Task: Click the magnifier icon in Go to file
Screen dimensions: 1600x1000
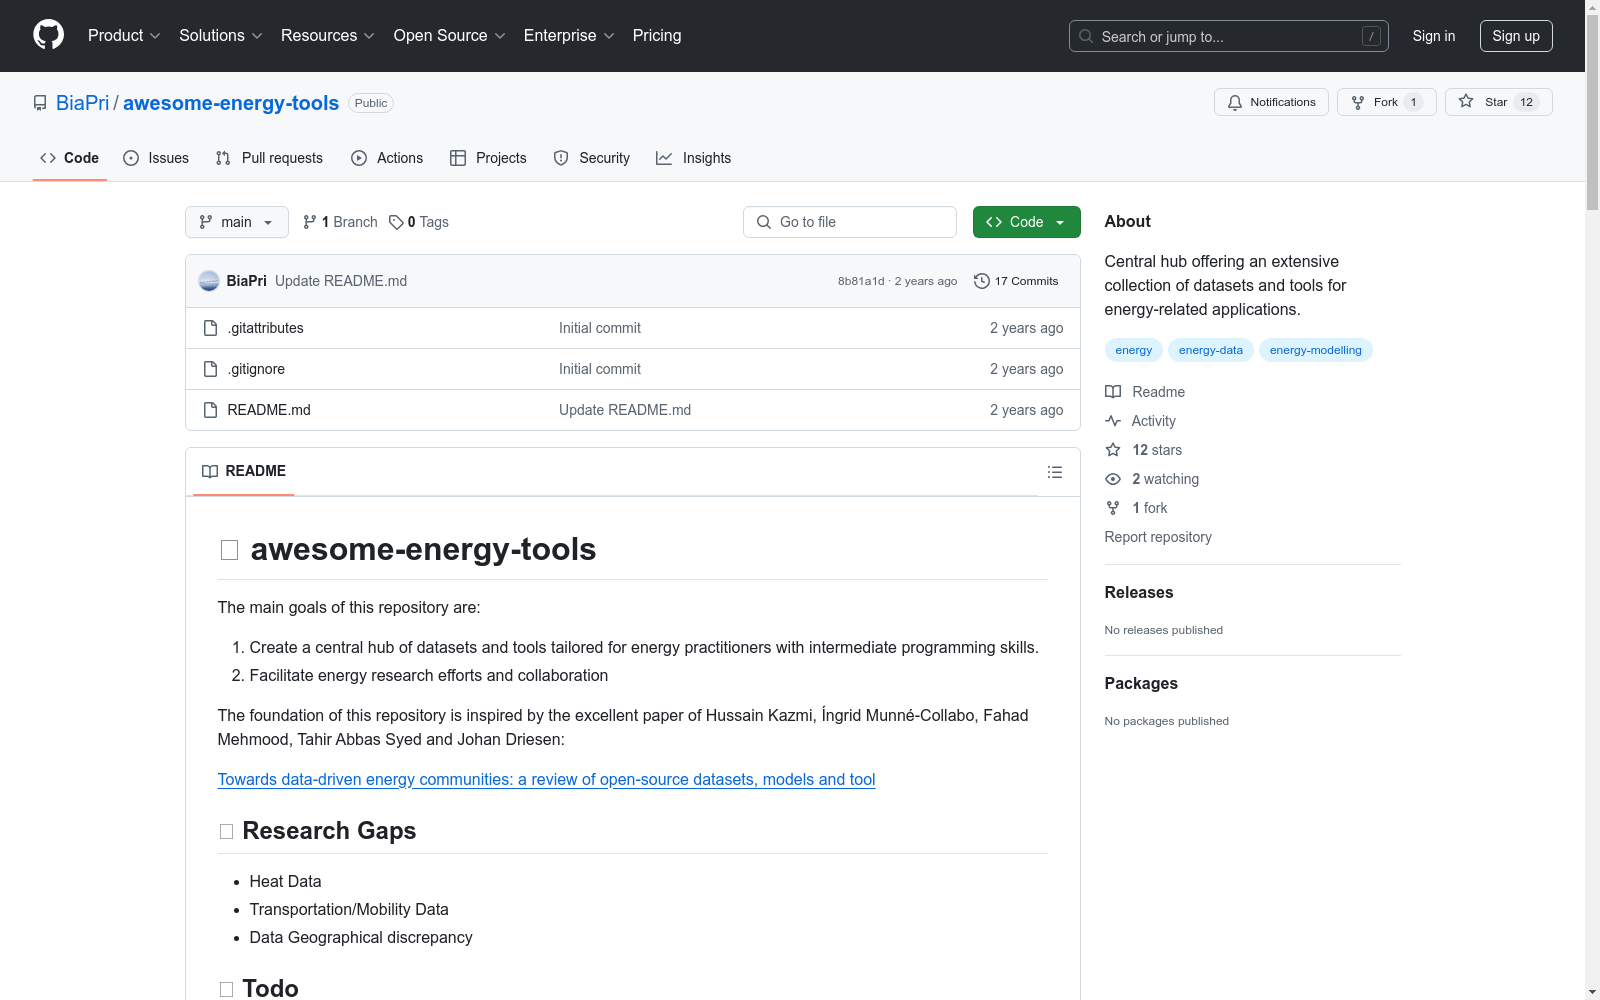Action: 764,222
